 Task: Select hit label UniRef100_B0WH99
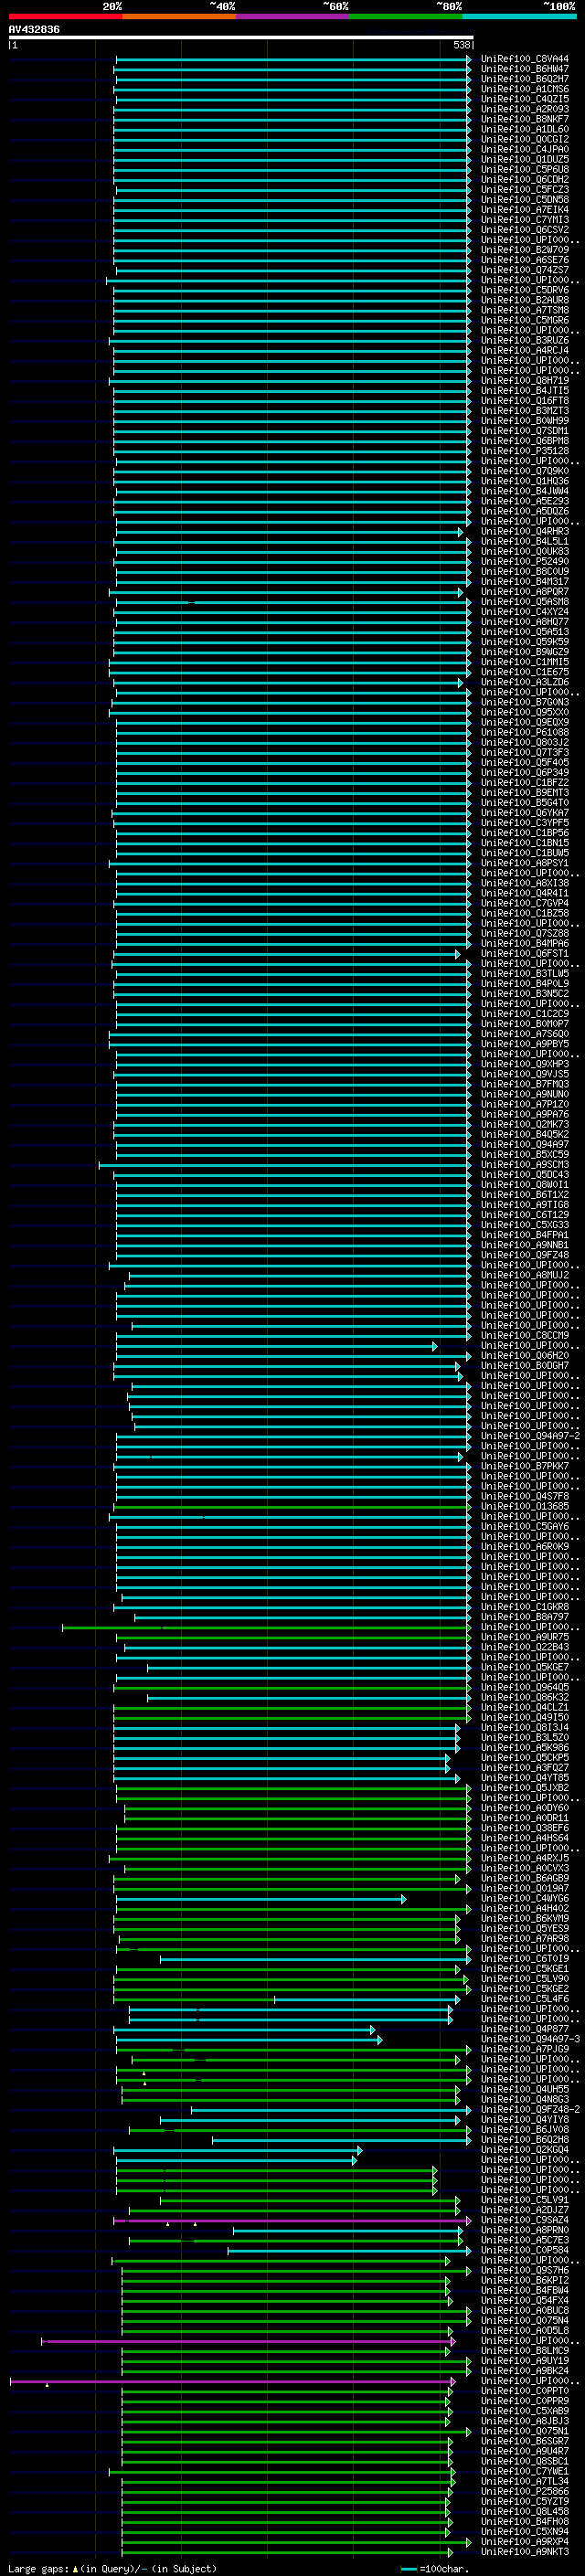tap(525, 421)
